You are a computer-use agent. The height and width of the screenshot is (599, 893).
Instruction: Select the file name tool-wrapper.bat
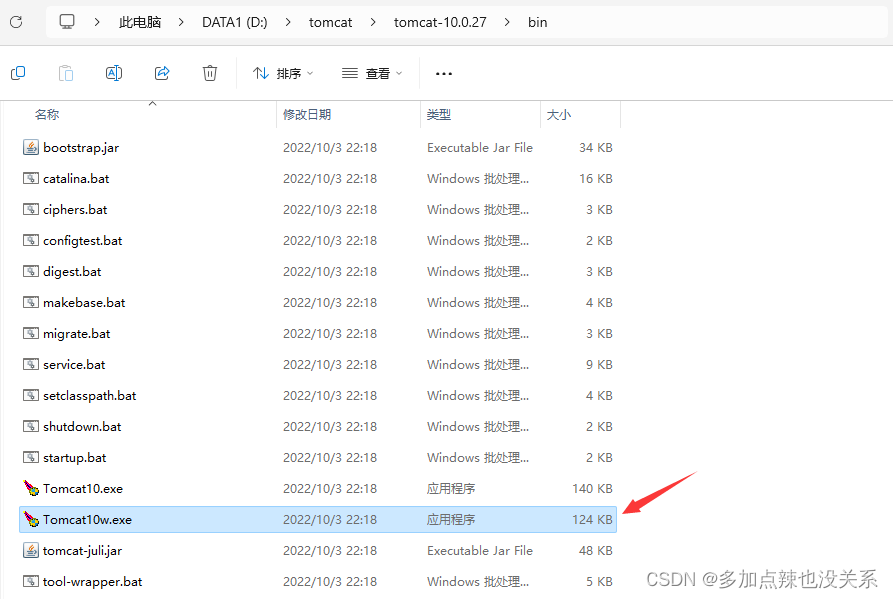(x=93, y=581)
